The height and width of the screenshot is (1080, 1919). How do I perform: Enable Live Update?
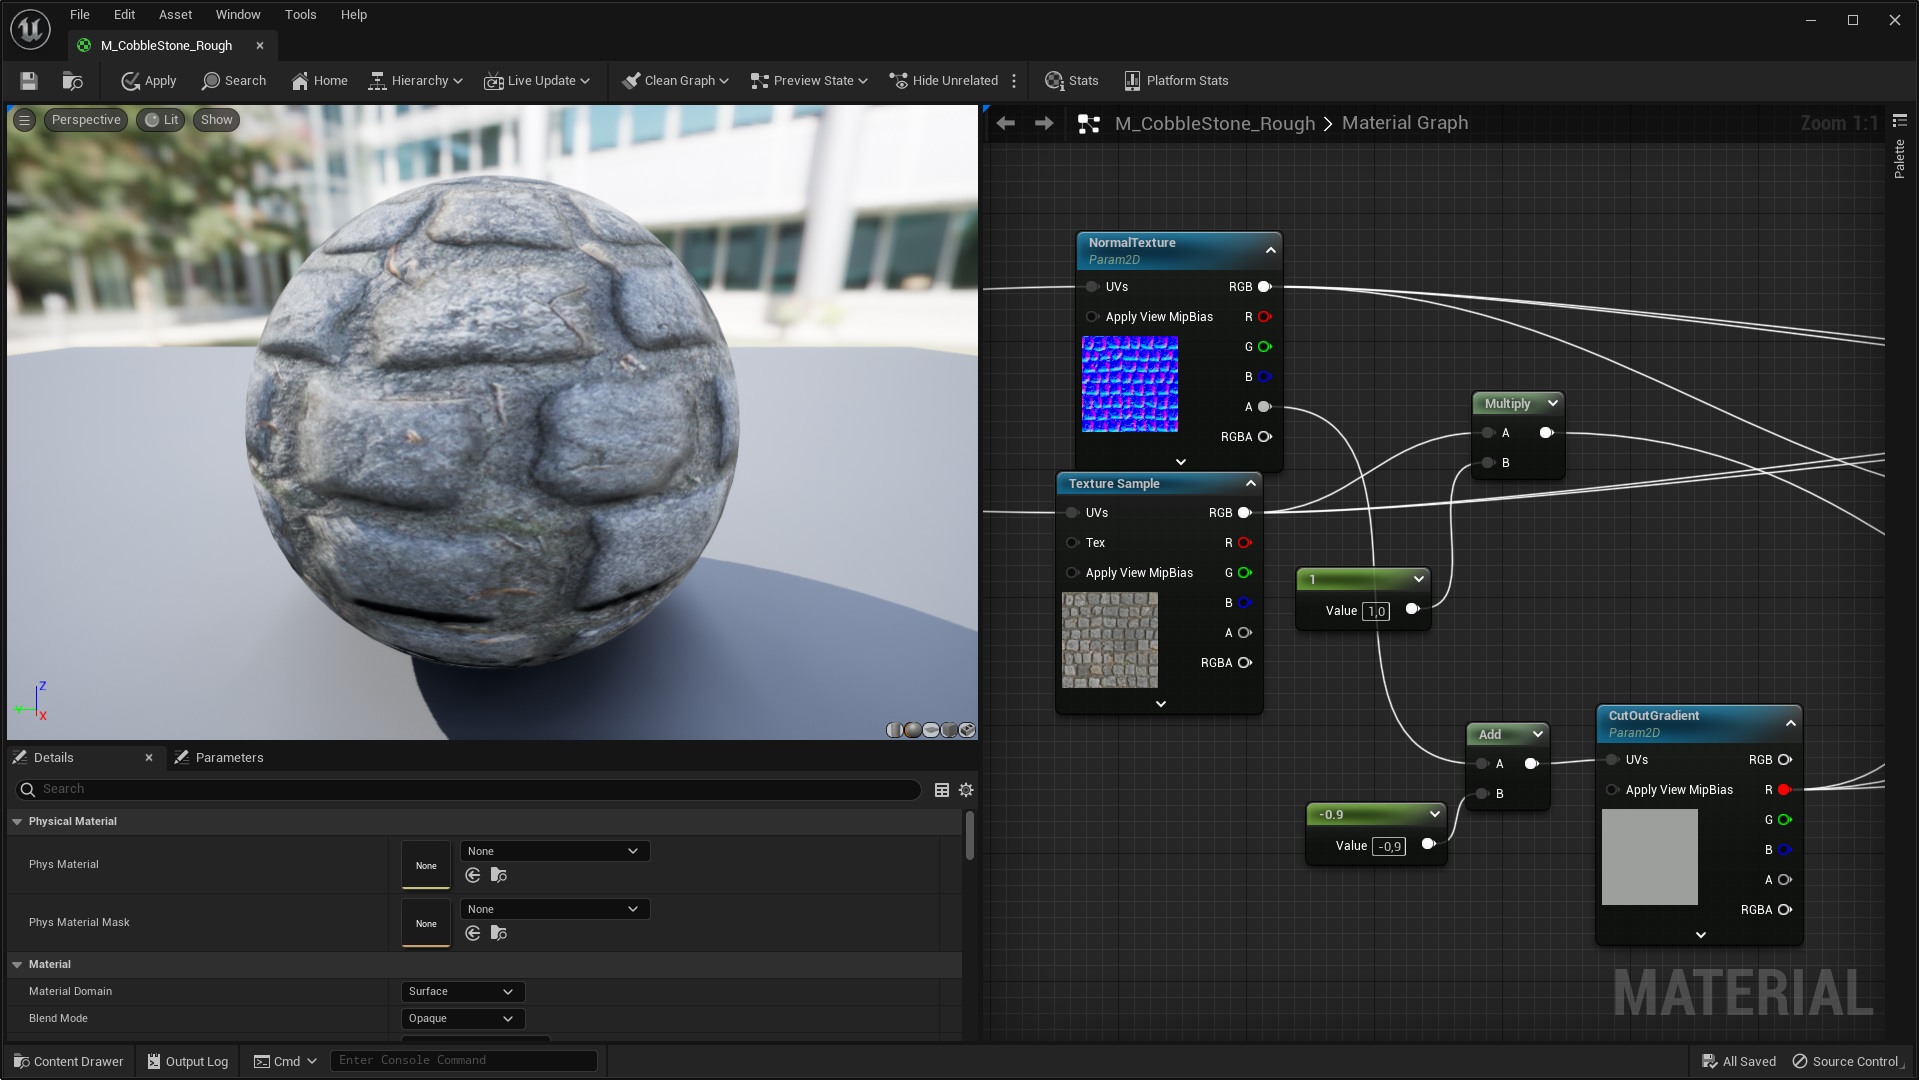point(536,80)
